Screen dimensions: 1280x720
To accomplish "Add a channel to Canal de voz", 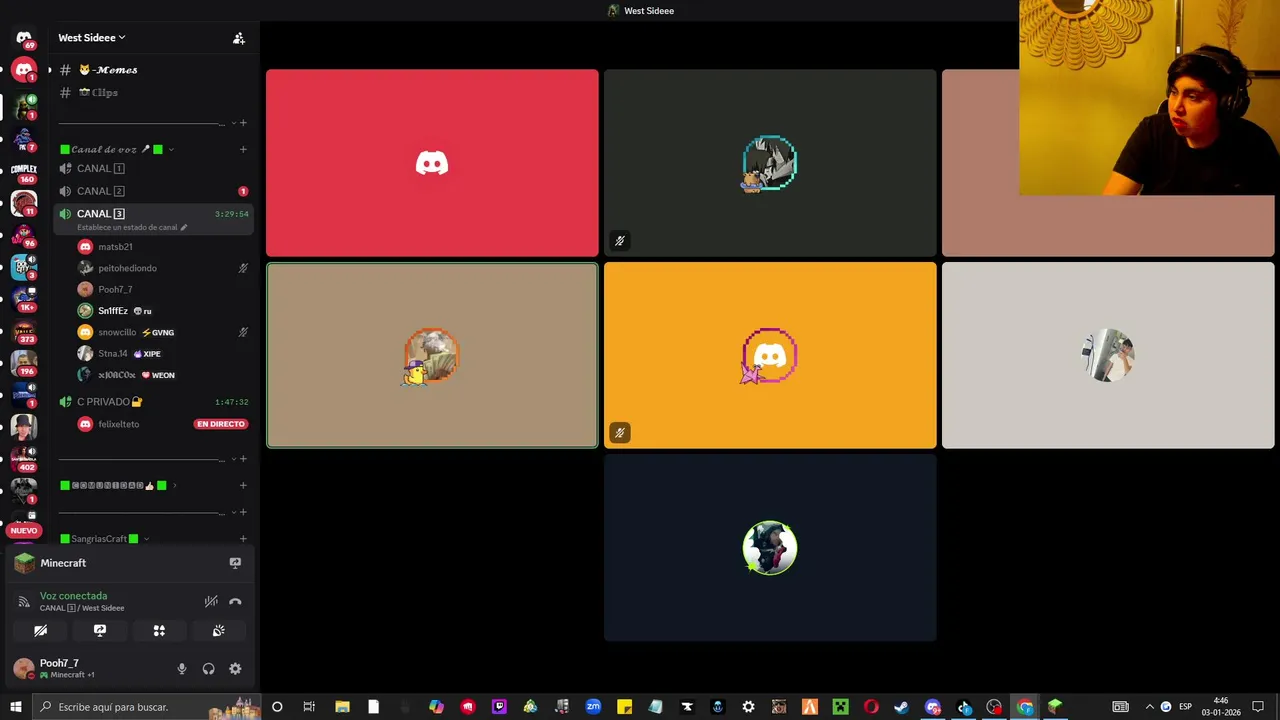I will (x=243, y=149).
